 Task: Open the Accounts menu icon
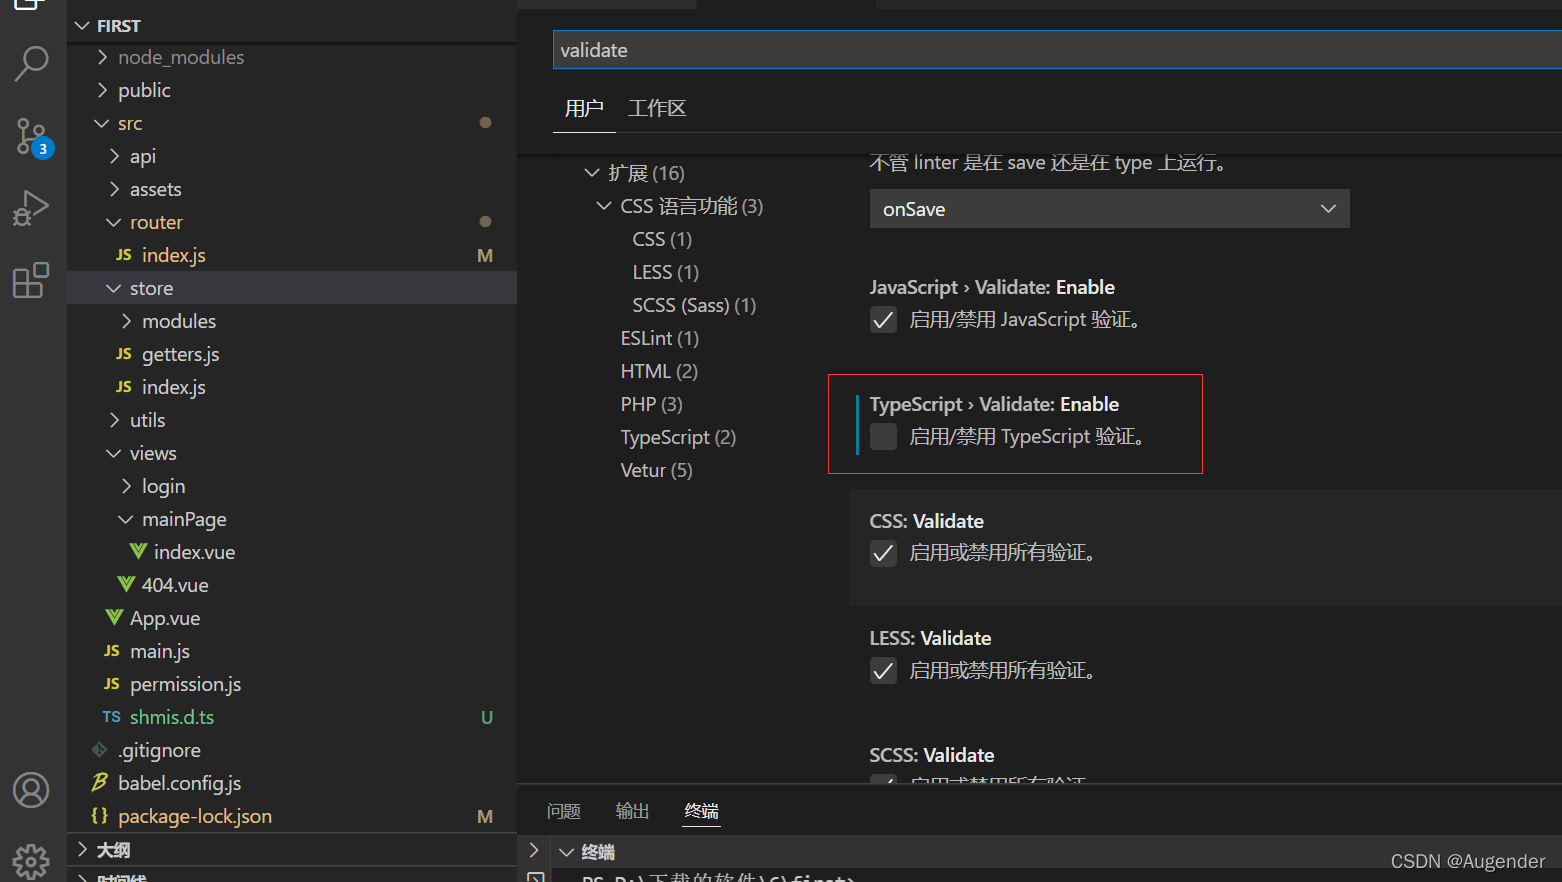pos(31,790)
